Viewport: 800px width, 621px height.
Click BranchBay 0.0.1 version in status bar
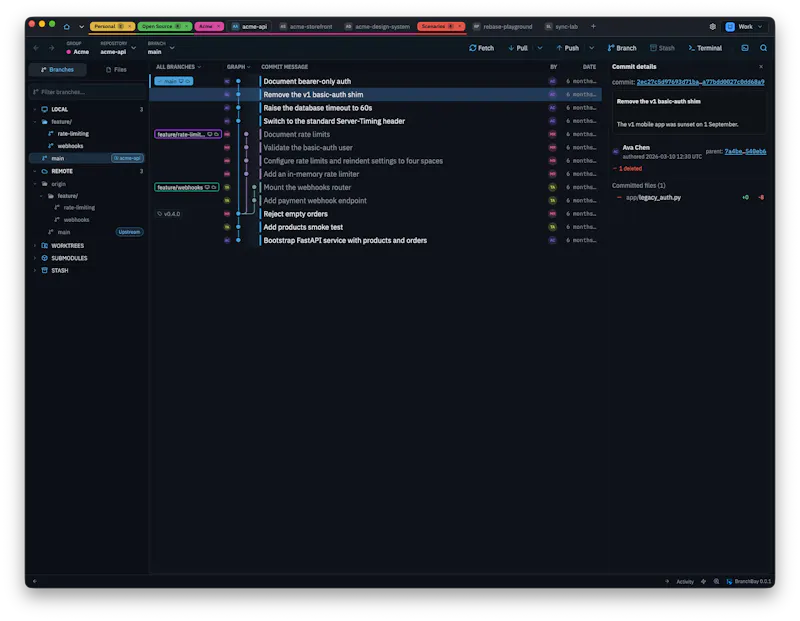tap(748, 582)
